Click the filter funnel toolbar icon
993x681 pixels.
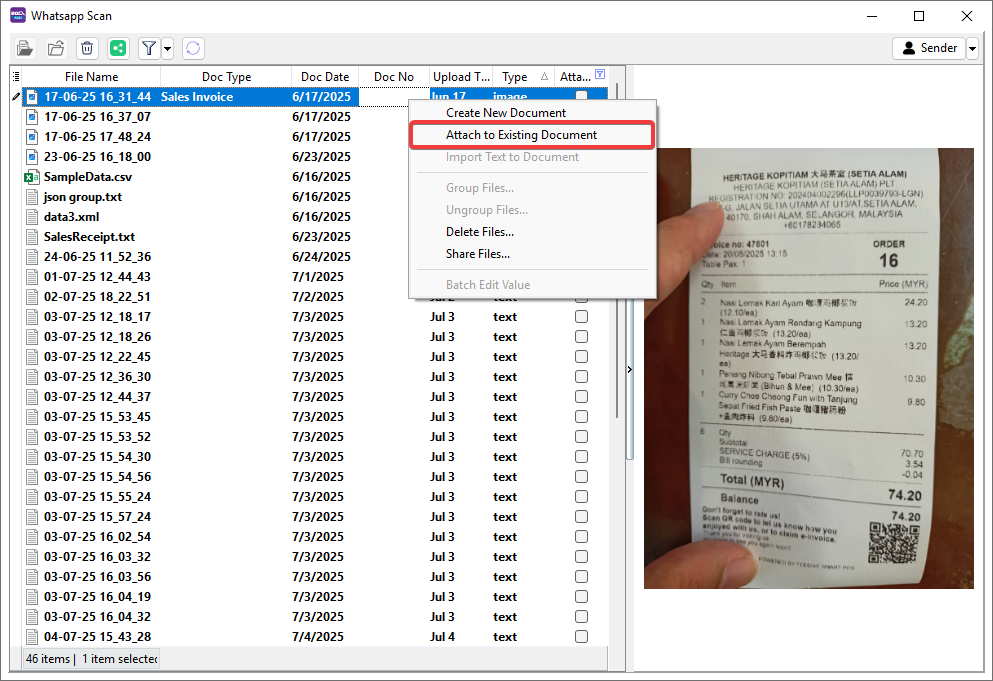click(149, 48)
